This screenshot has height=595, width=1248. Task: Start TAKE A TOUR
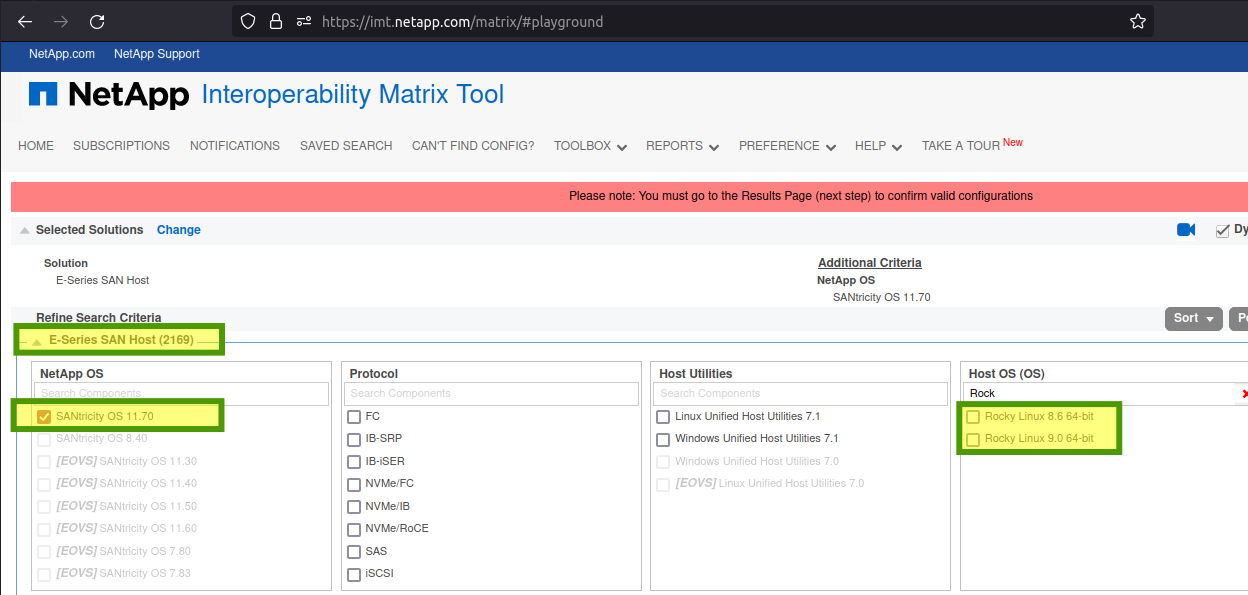(x=961, y=146)
